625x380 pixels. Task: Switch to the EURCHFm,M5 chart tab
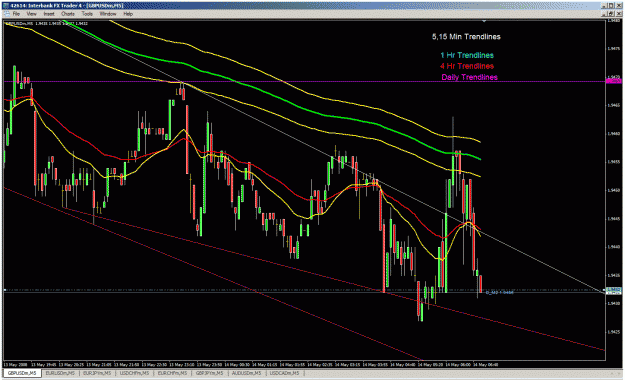click(172, 373)
